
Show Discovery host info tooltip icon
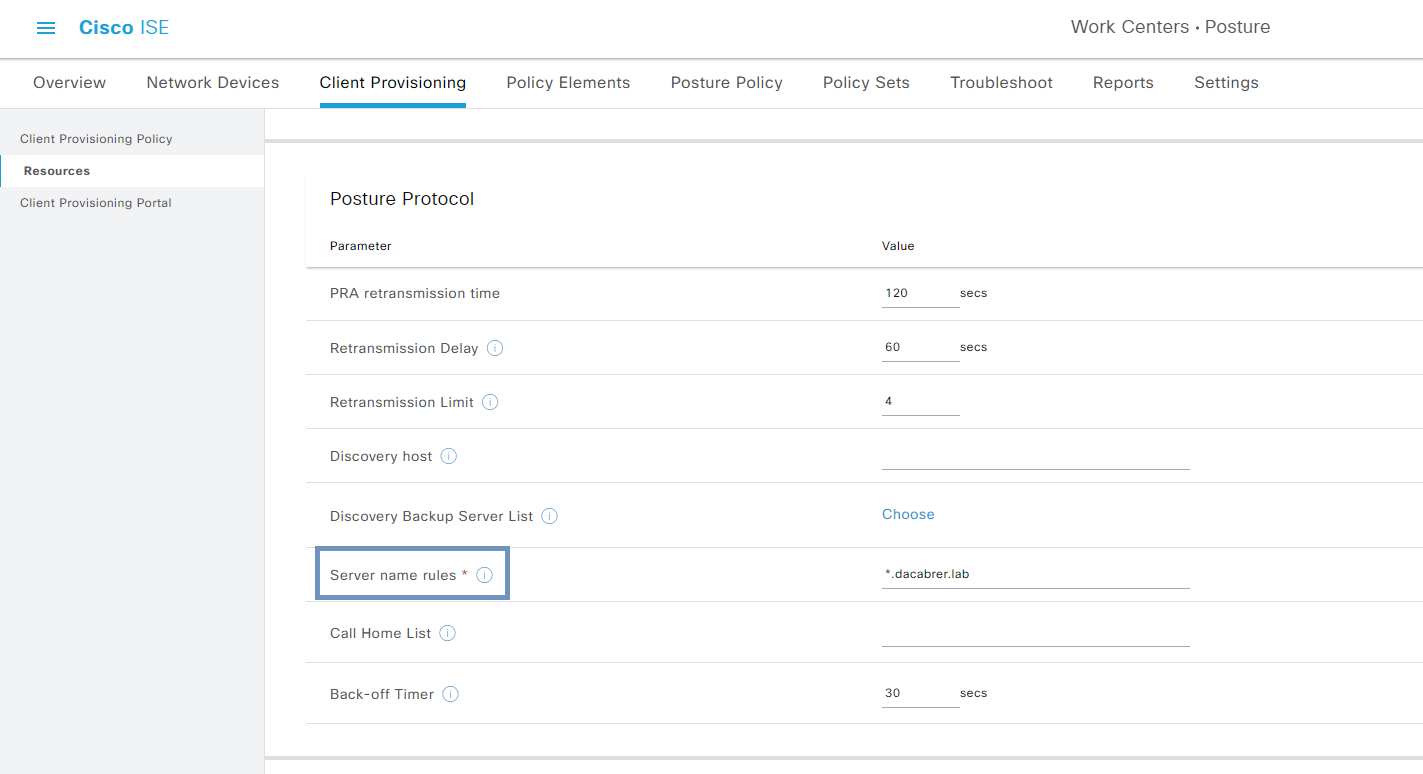[x=449, y=456]
